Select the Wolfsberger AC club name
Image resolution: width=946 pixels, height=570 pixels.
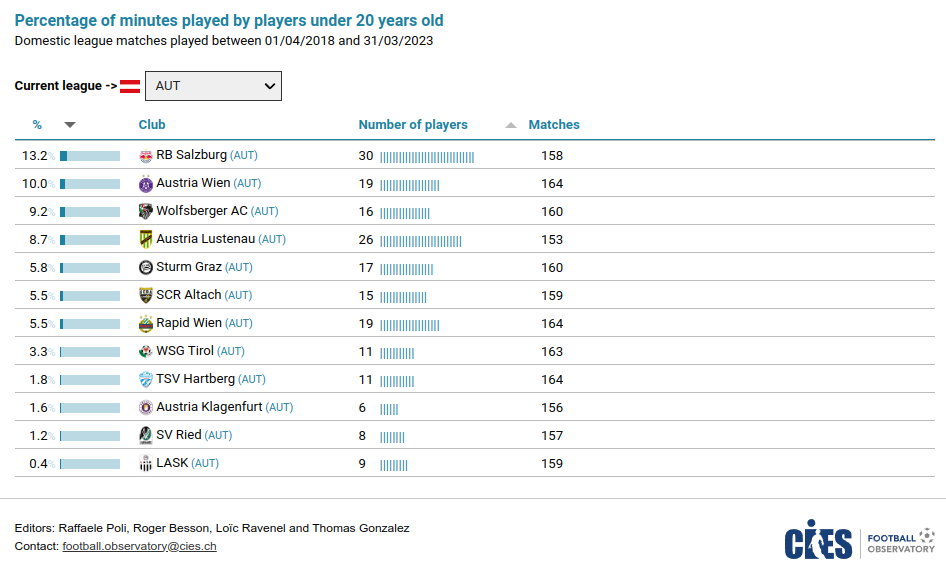pos(202,211)
